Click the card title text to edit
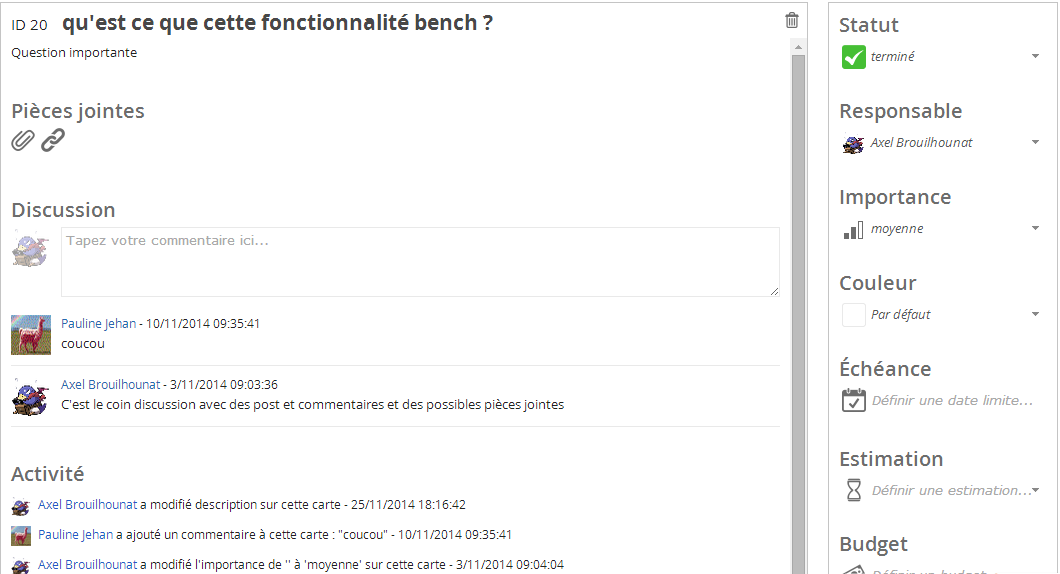The image size is (1060, 574). click(277, 23)
